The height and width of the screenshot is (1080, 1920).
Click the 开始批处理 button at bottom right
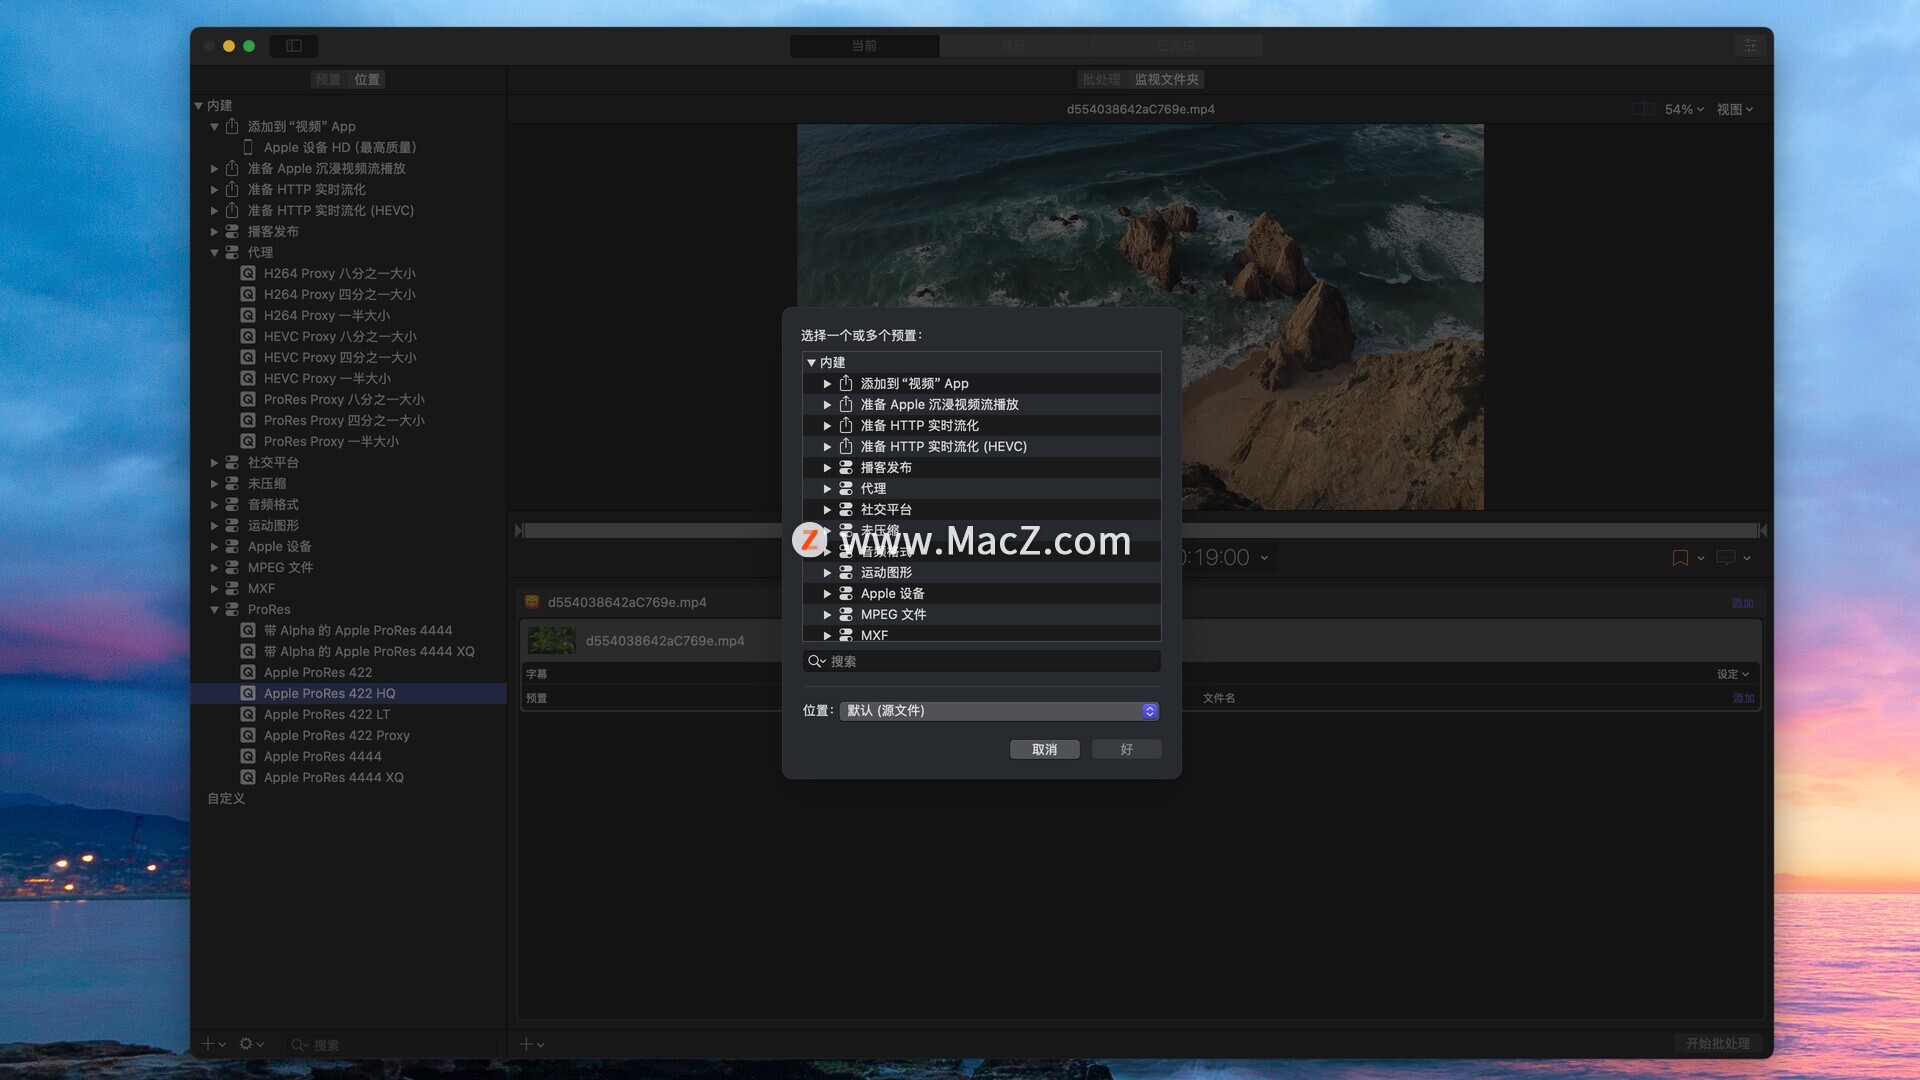coord(1717,1043)
